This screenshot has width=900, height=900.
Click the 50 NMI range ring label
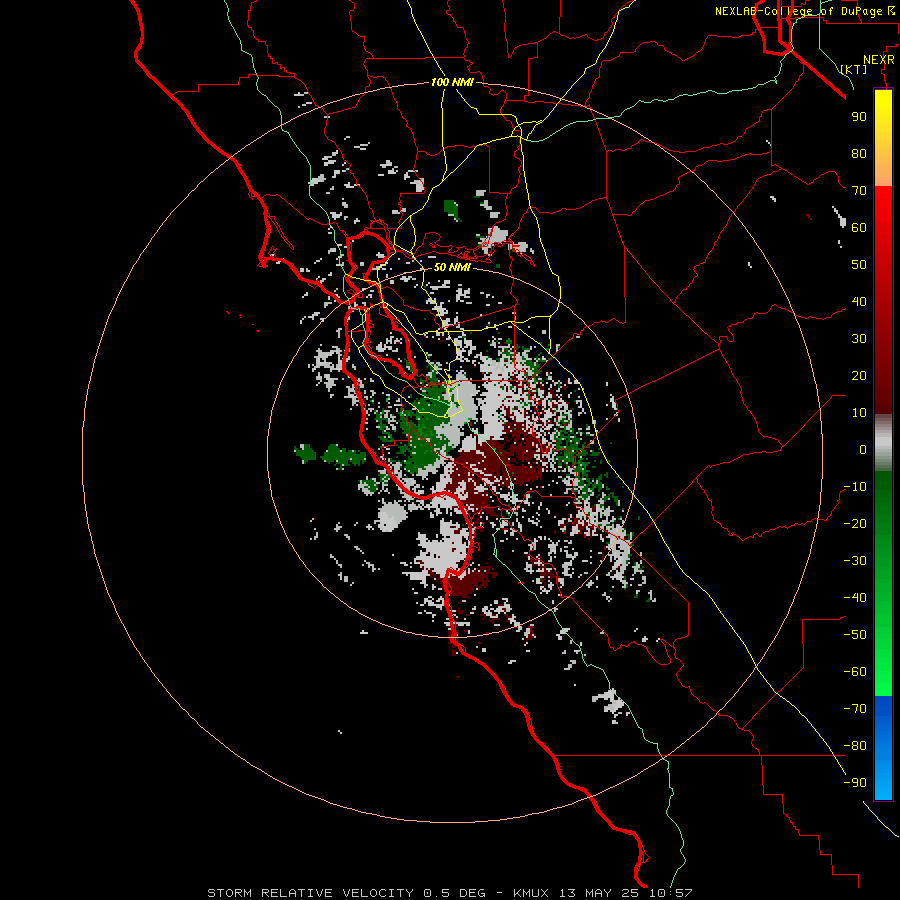452,267
